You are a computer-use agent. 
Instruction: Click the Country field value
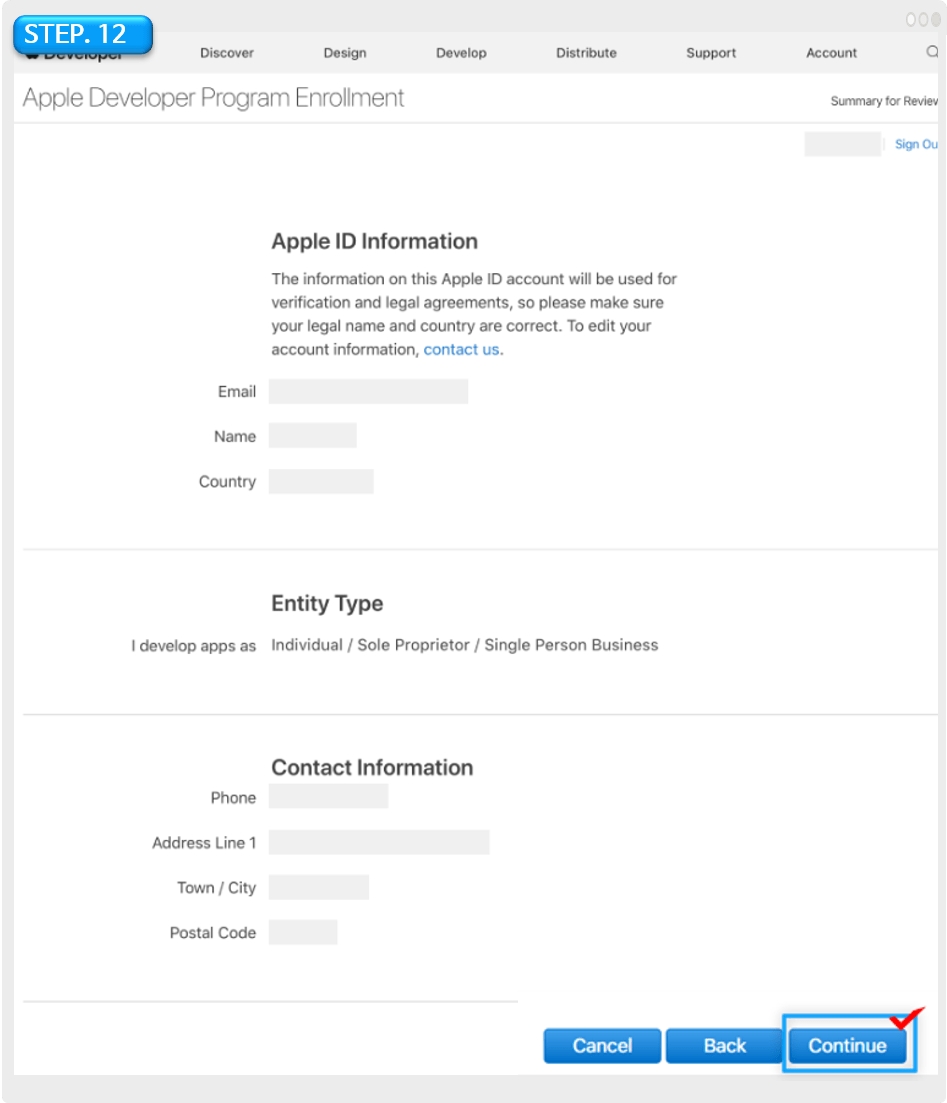(x=321, y=481)
